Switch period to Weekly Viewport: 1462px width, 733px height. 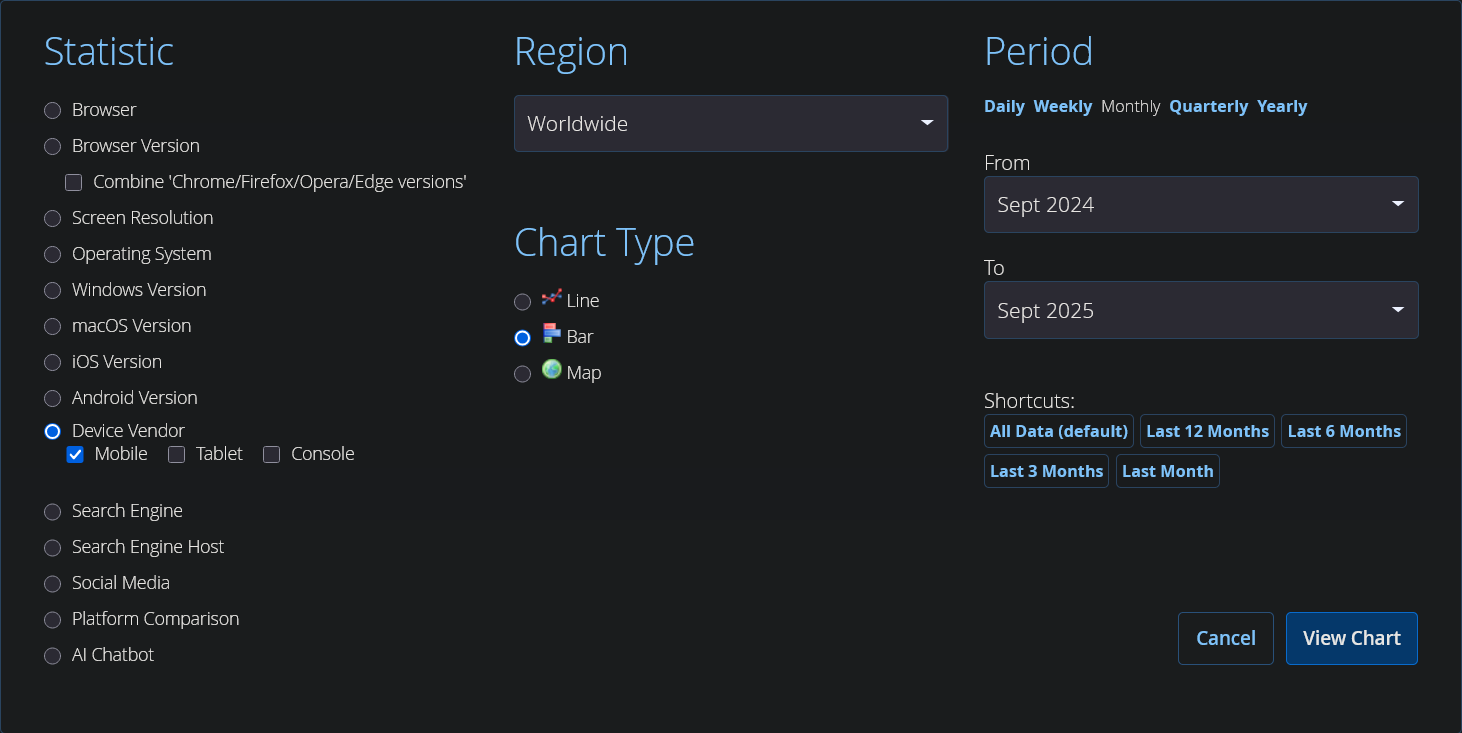point(1062,106)
